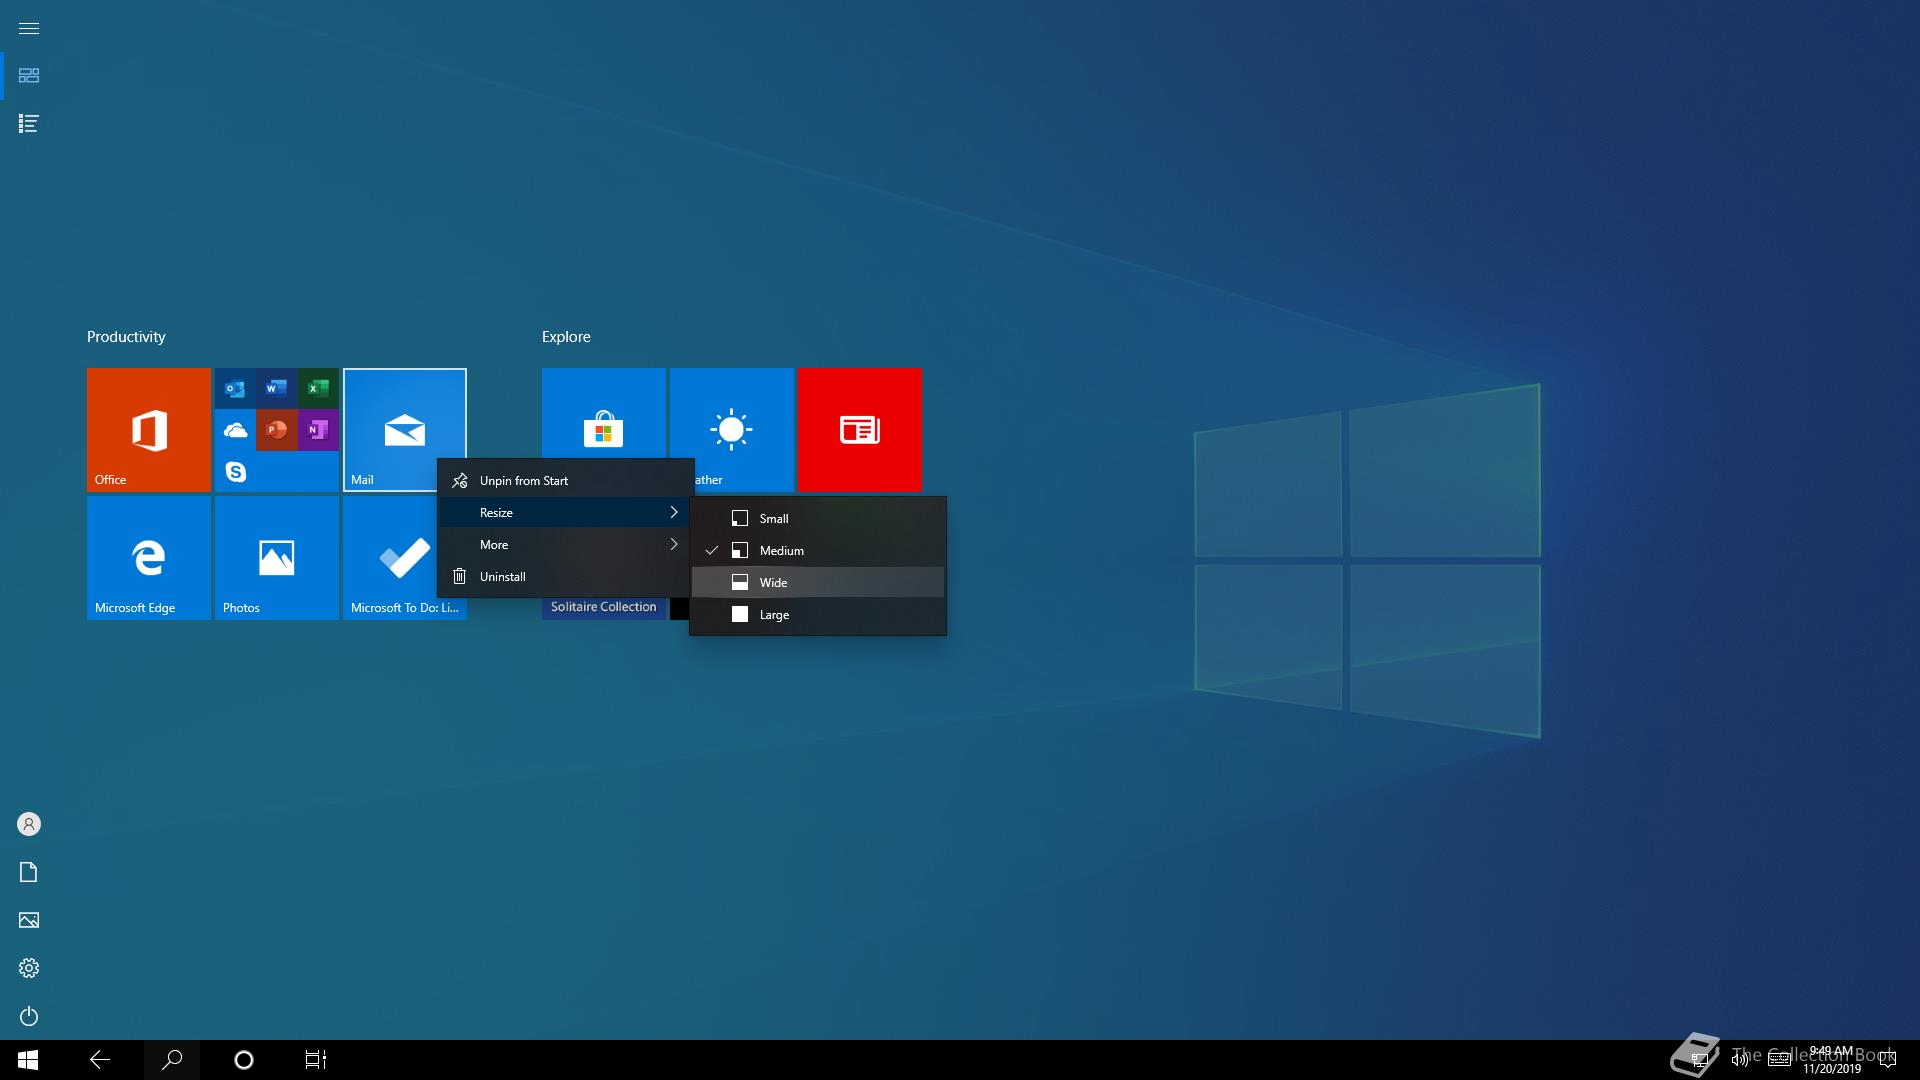Open the Office tile
Image resolution: width=1920 pixels, height=1080 pixels.
149,430
